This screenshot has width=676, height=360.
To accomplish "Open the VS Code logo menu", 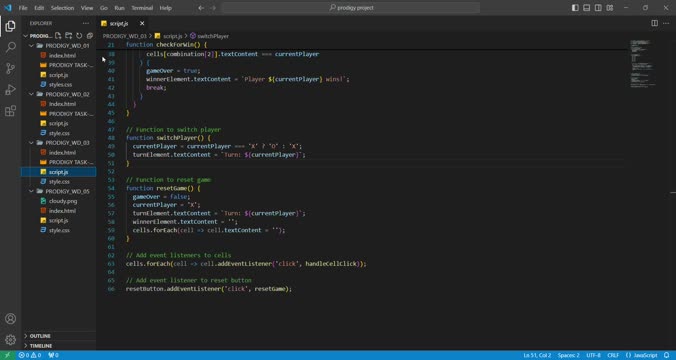I will pyautogui.click(x=8, y=8).
